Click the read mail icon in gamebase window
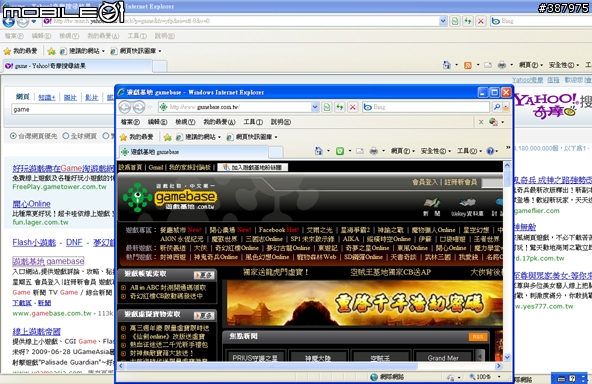The width and height of the screenshot is (592, 384). tap(360, 151)
